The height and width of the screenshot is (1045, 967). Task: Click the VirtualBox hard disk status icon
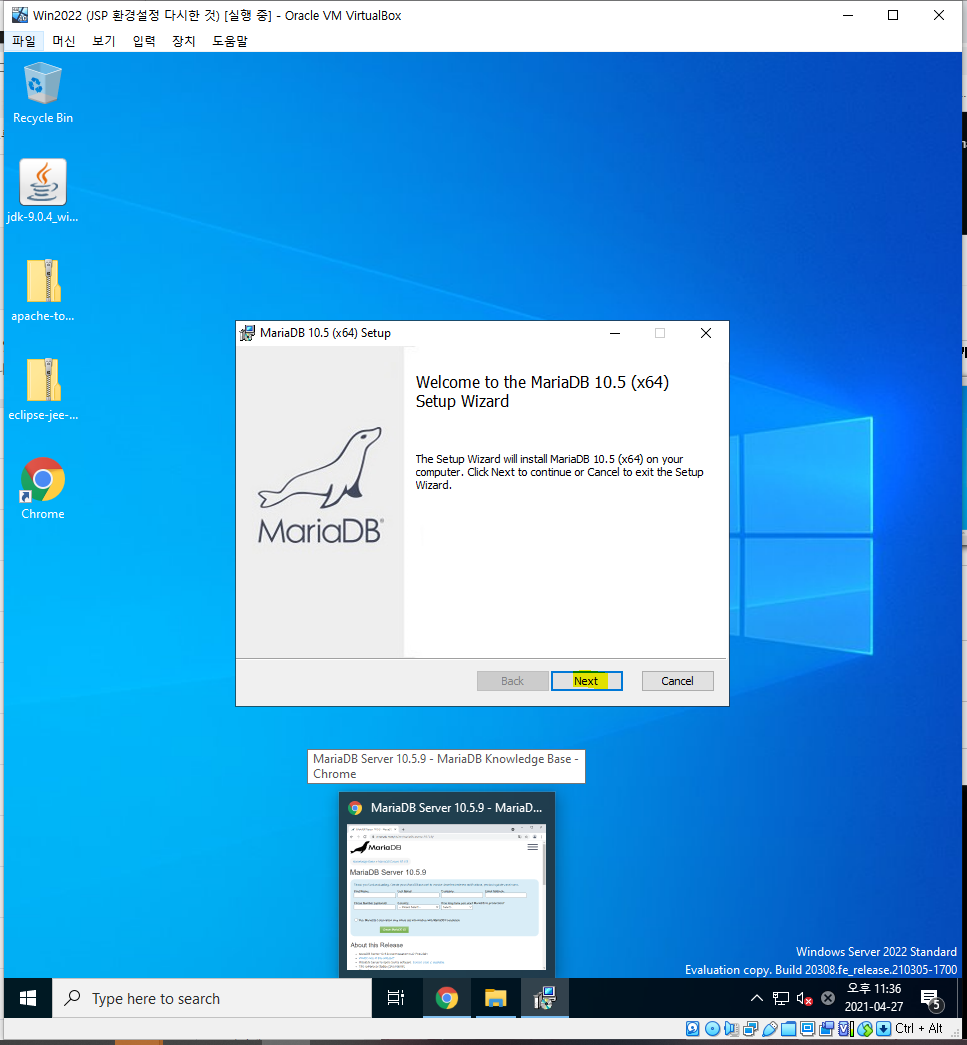click(x=692, y=1028)
